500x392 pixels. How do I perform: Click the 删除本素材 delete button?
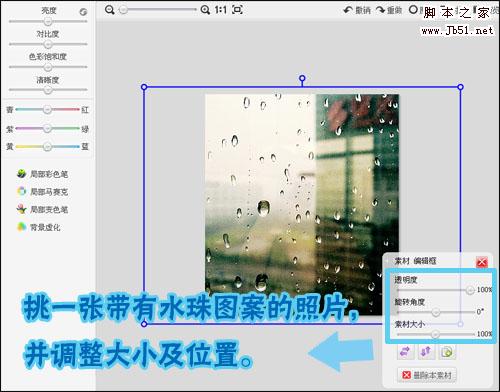point(427,375)
